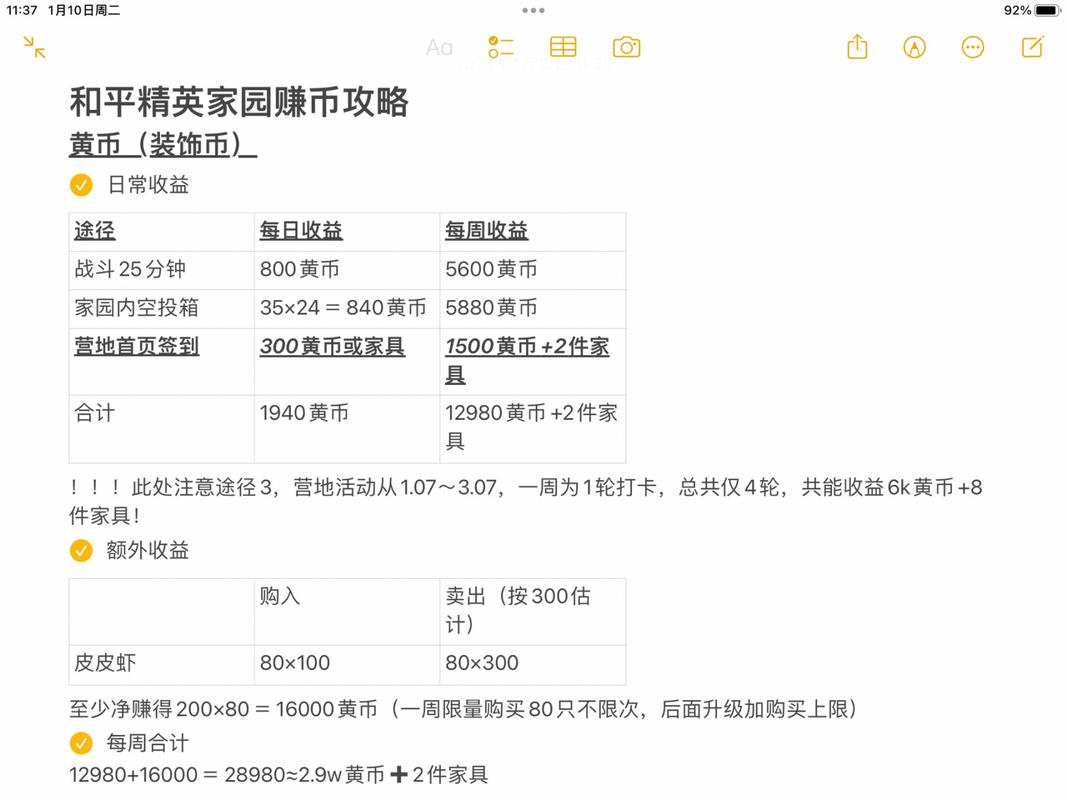The height and width of the screenshot is (800, 1067).
Task: Tap the 皮皮虾 cell
Action: [161, 665]
